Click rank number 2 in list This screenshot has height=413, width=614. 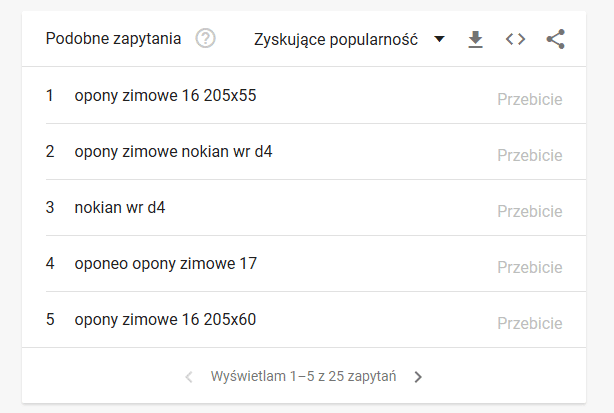[50, 151]
